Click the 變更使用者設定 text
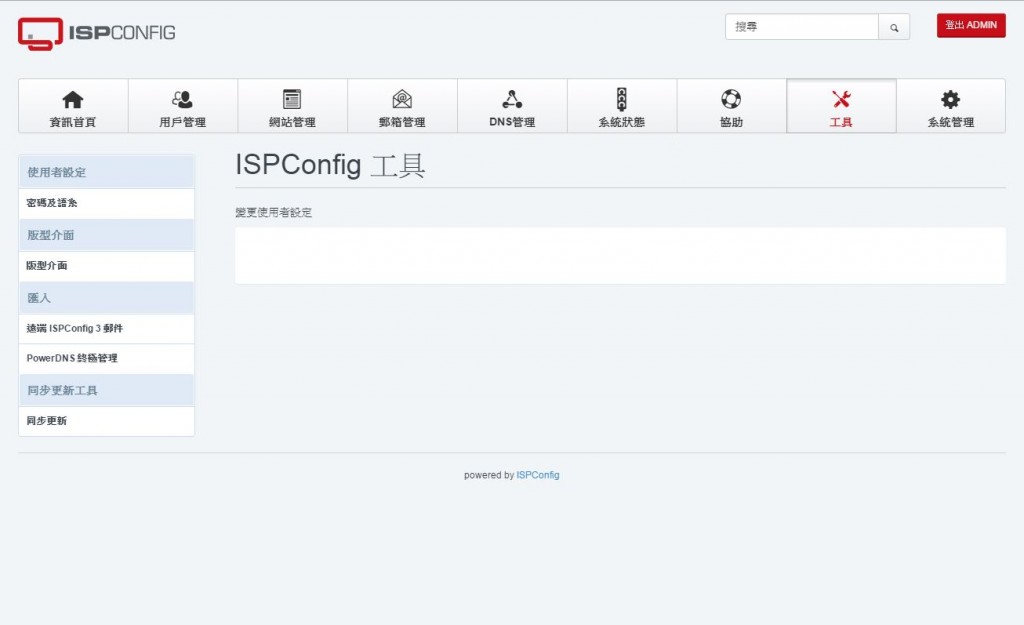 click(274, 212)
